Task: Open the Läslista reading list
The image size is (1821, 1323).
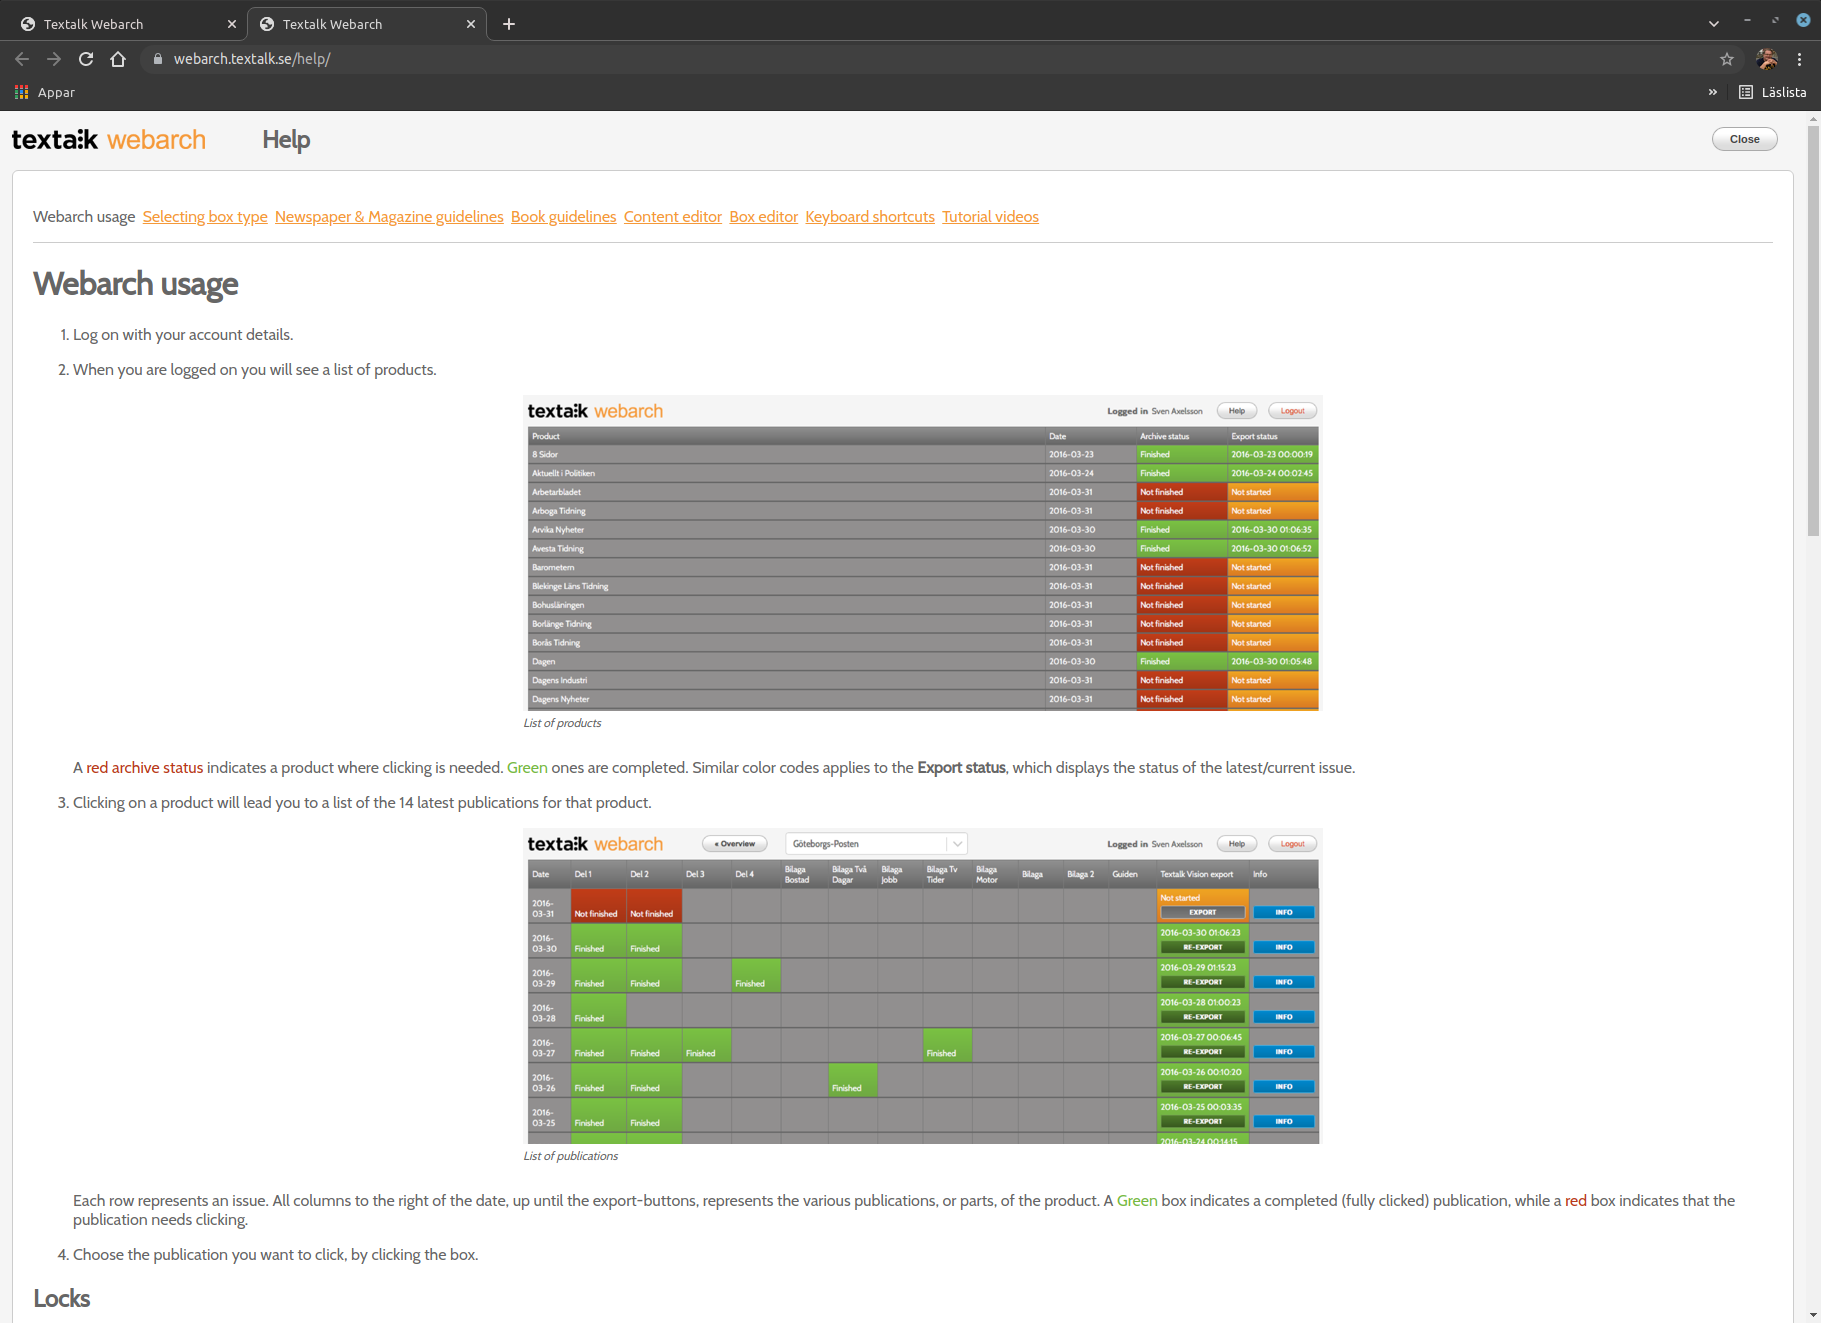Action: [x=1773, y=92]
